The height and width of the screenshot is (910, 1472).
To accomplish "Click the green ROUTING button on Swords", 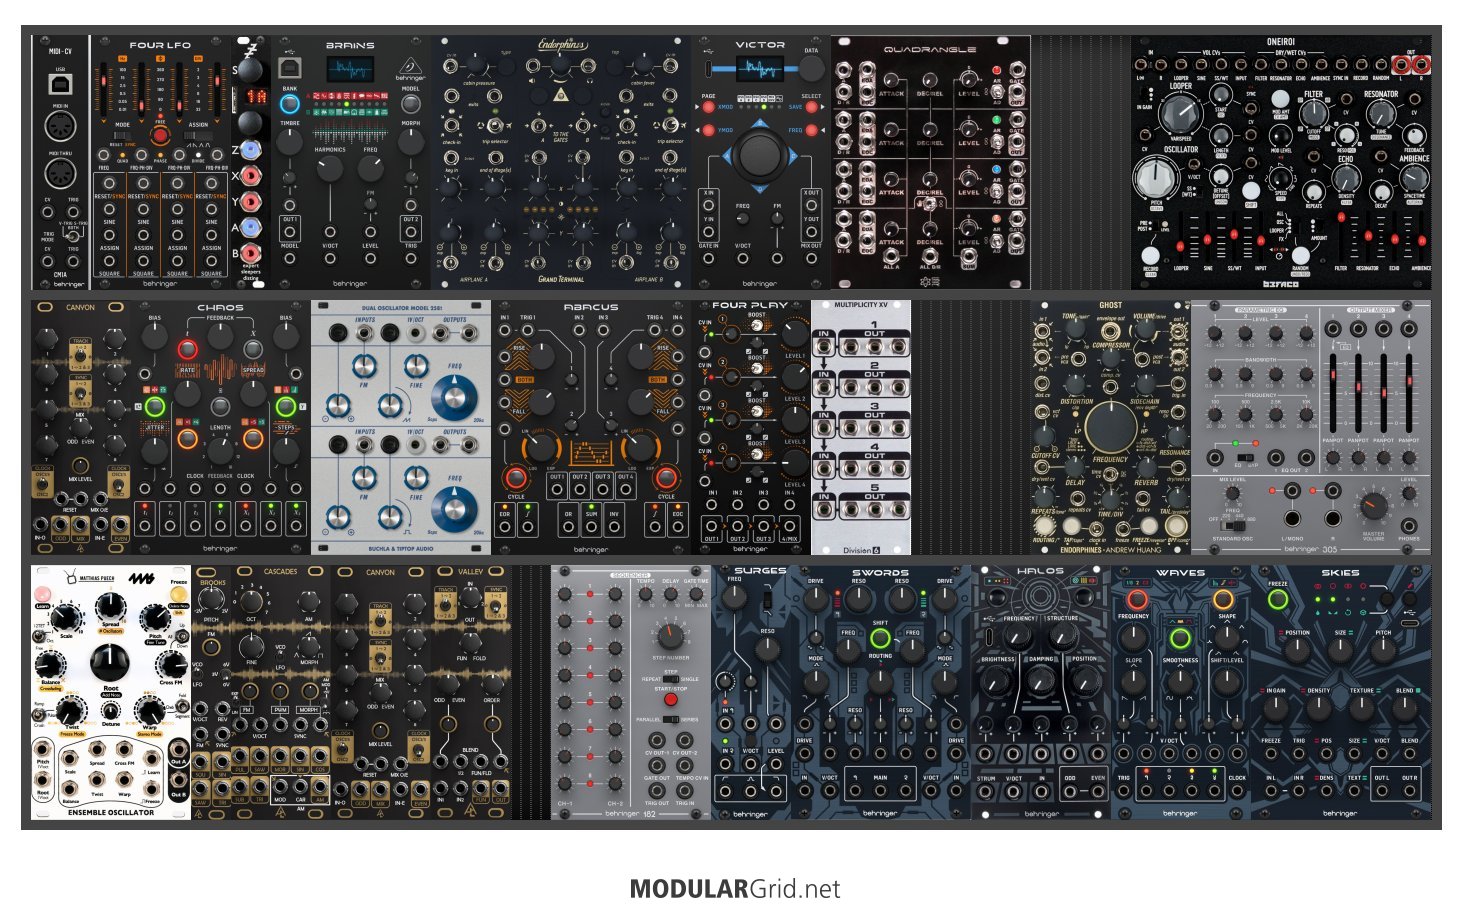I will pyautogui.click(x=880, y=638).
